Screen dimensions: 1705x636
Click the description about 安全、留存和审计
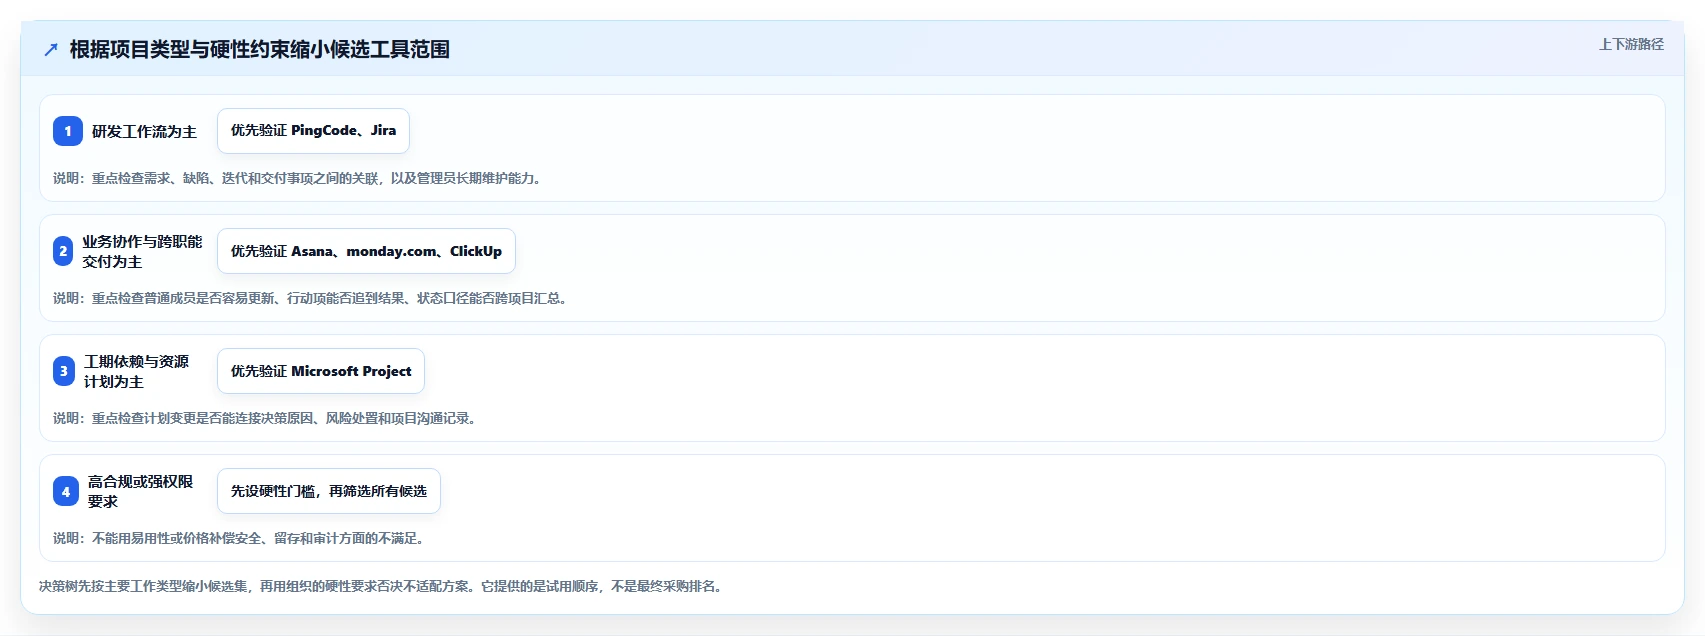pos(240,538)
